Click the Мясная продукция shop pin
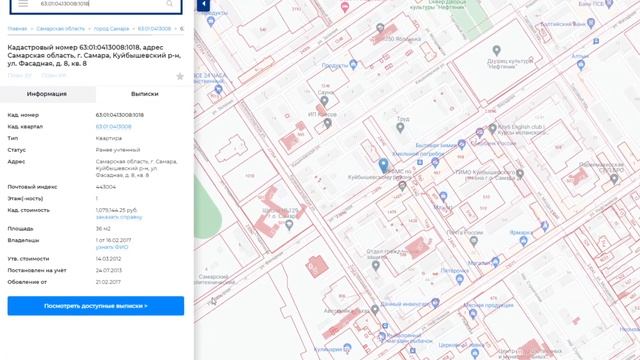640x360 pixels. point(473,314)
